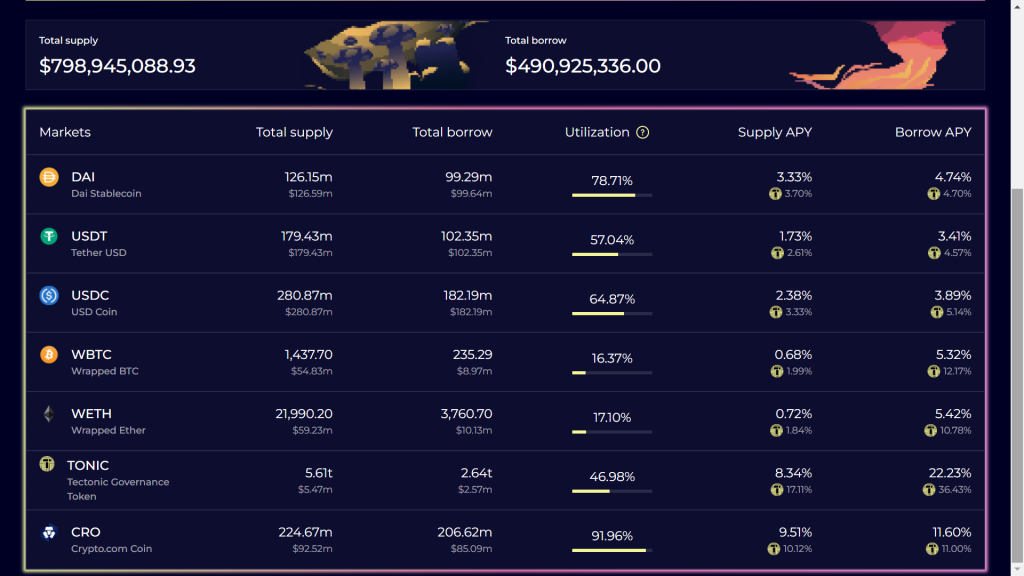The width and height of the screenshot is (1024, 576).
Task: Click the $490,925,336.00 total borrow figure
Action: tap(583, 66)
